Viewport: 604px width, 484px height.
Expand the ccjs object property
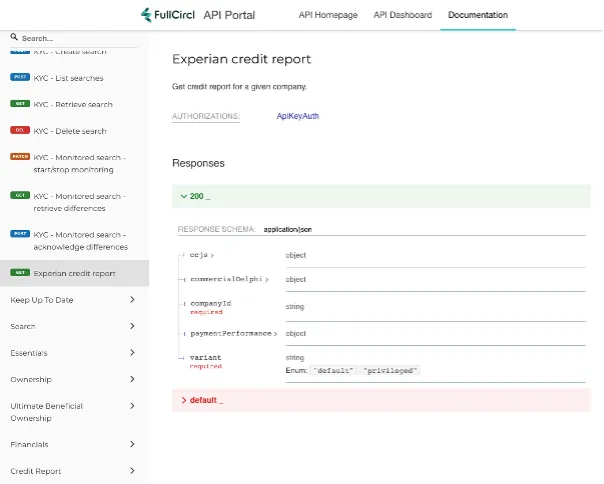pos(202,255)
